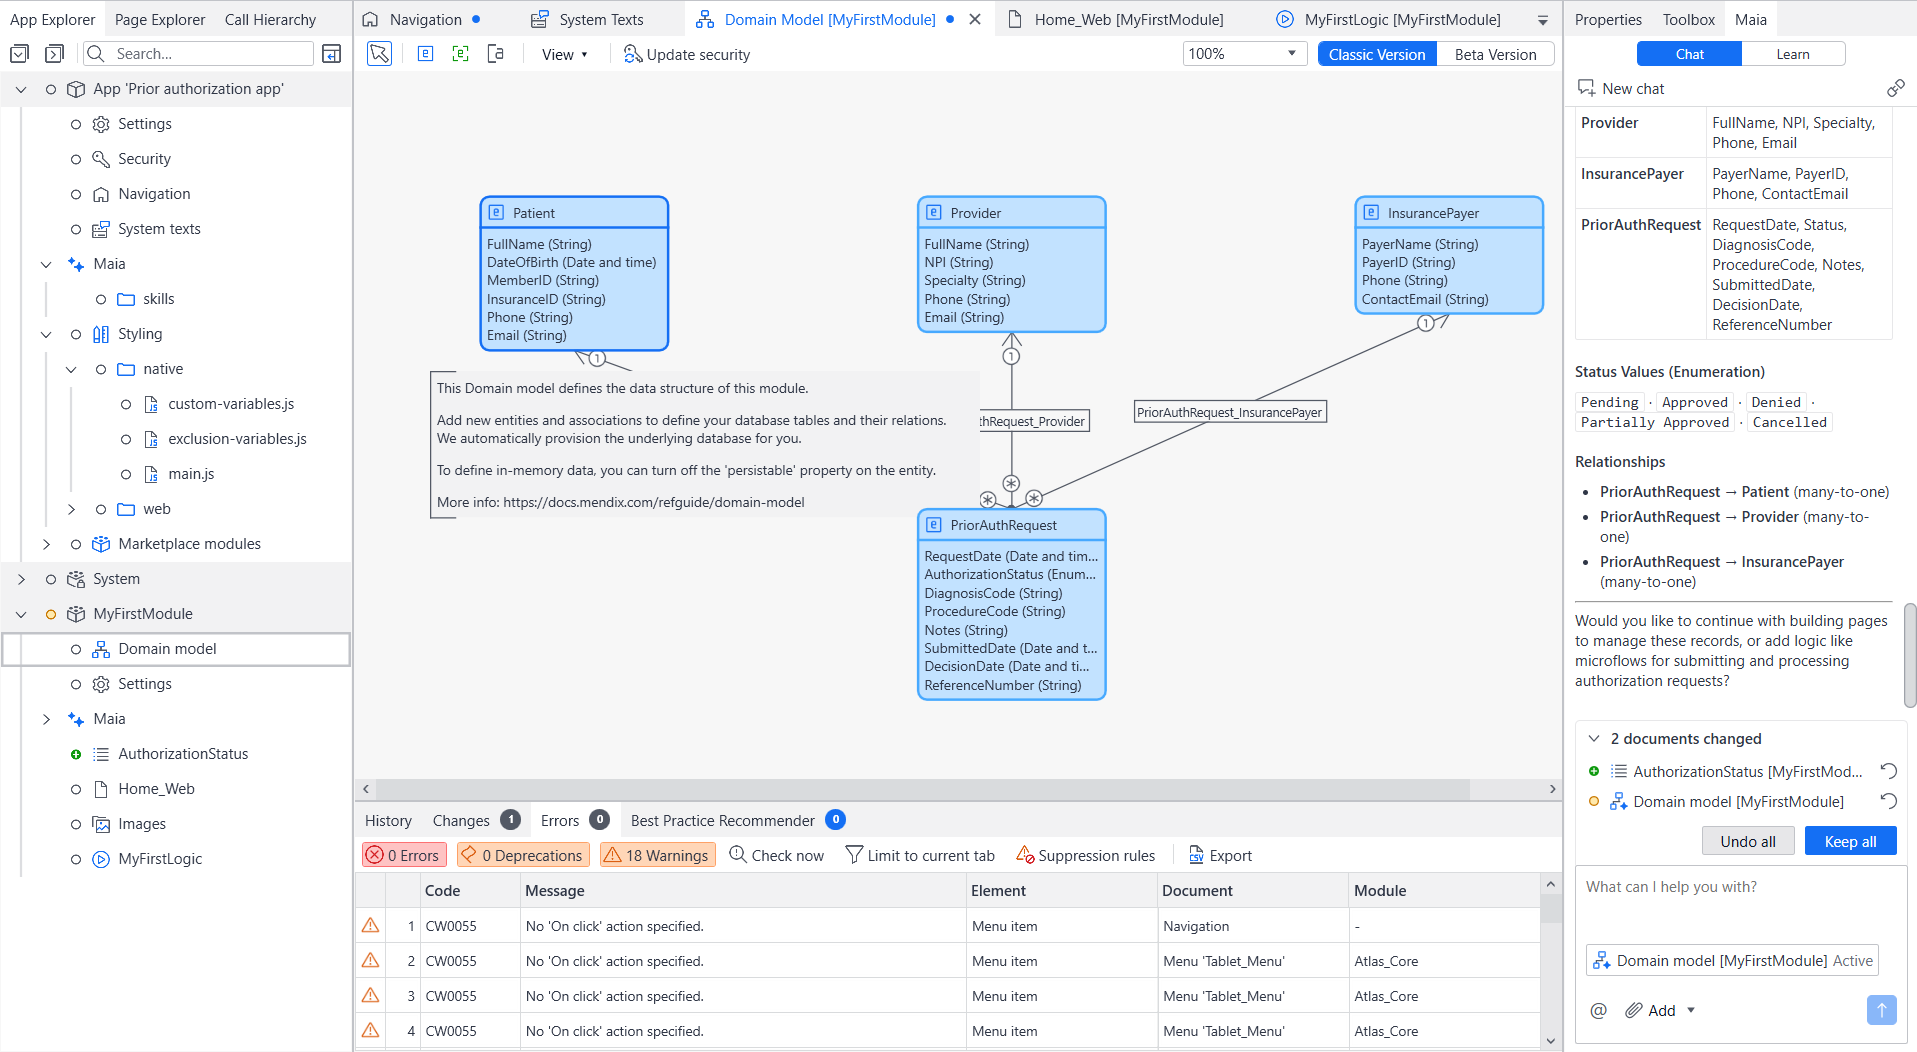Click the PriorAuthRequest entity icon

pyautogui.click(x=933, y=525)
